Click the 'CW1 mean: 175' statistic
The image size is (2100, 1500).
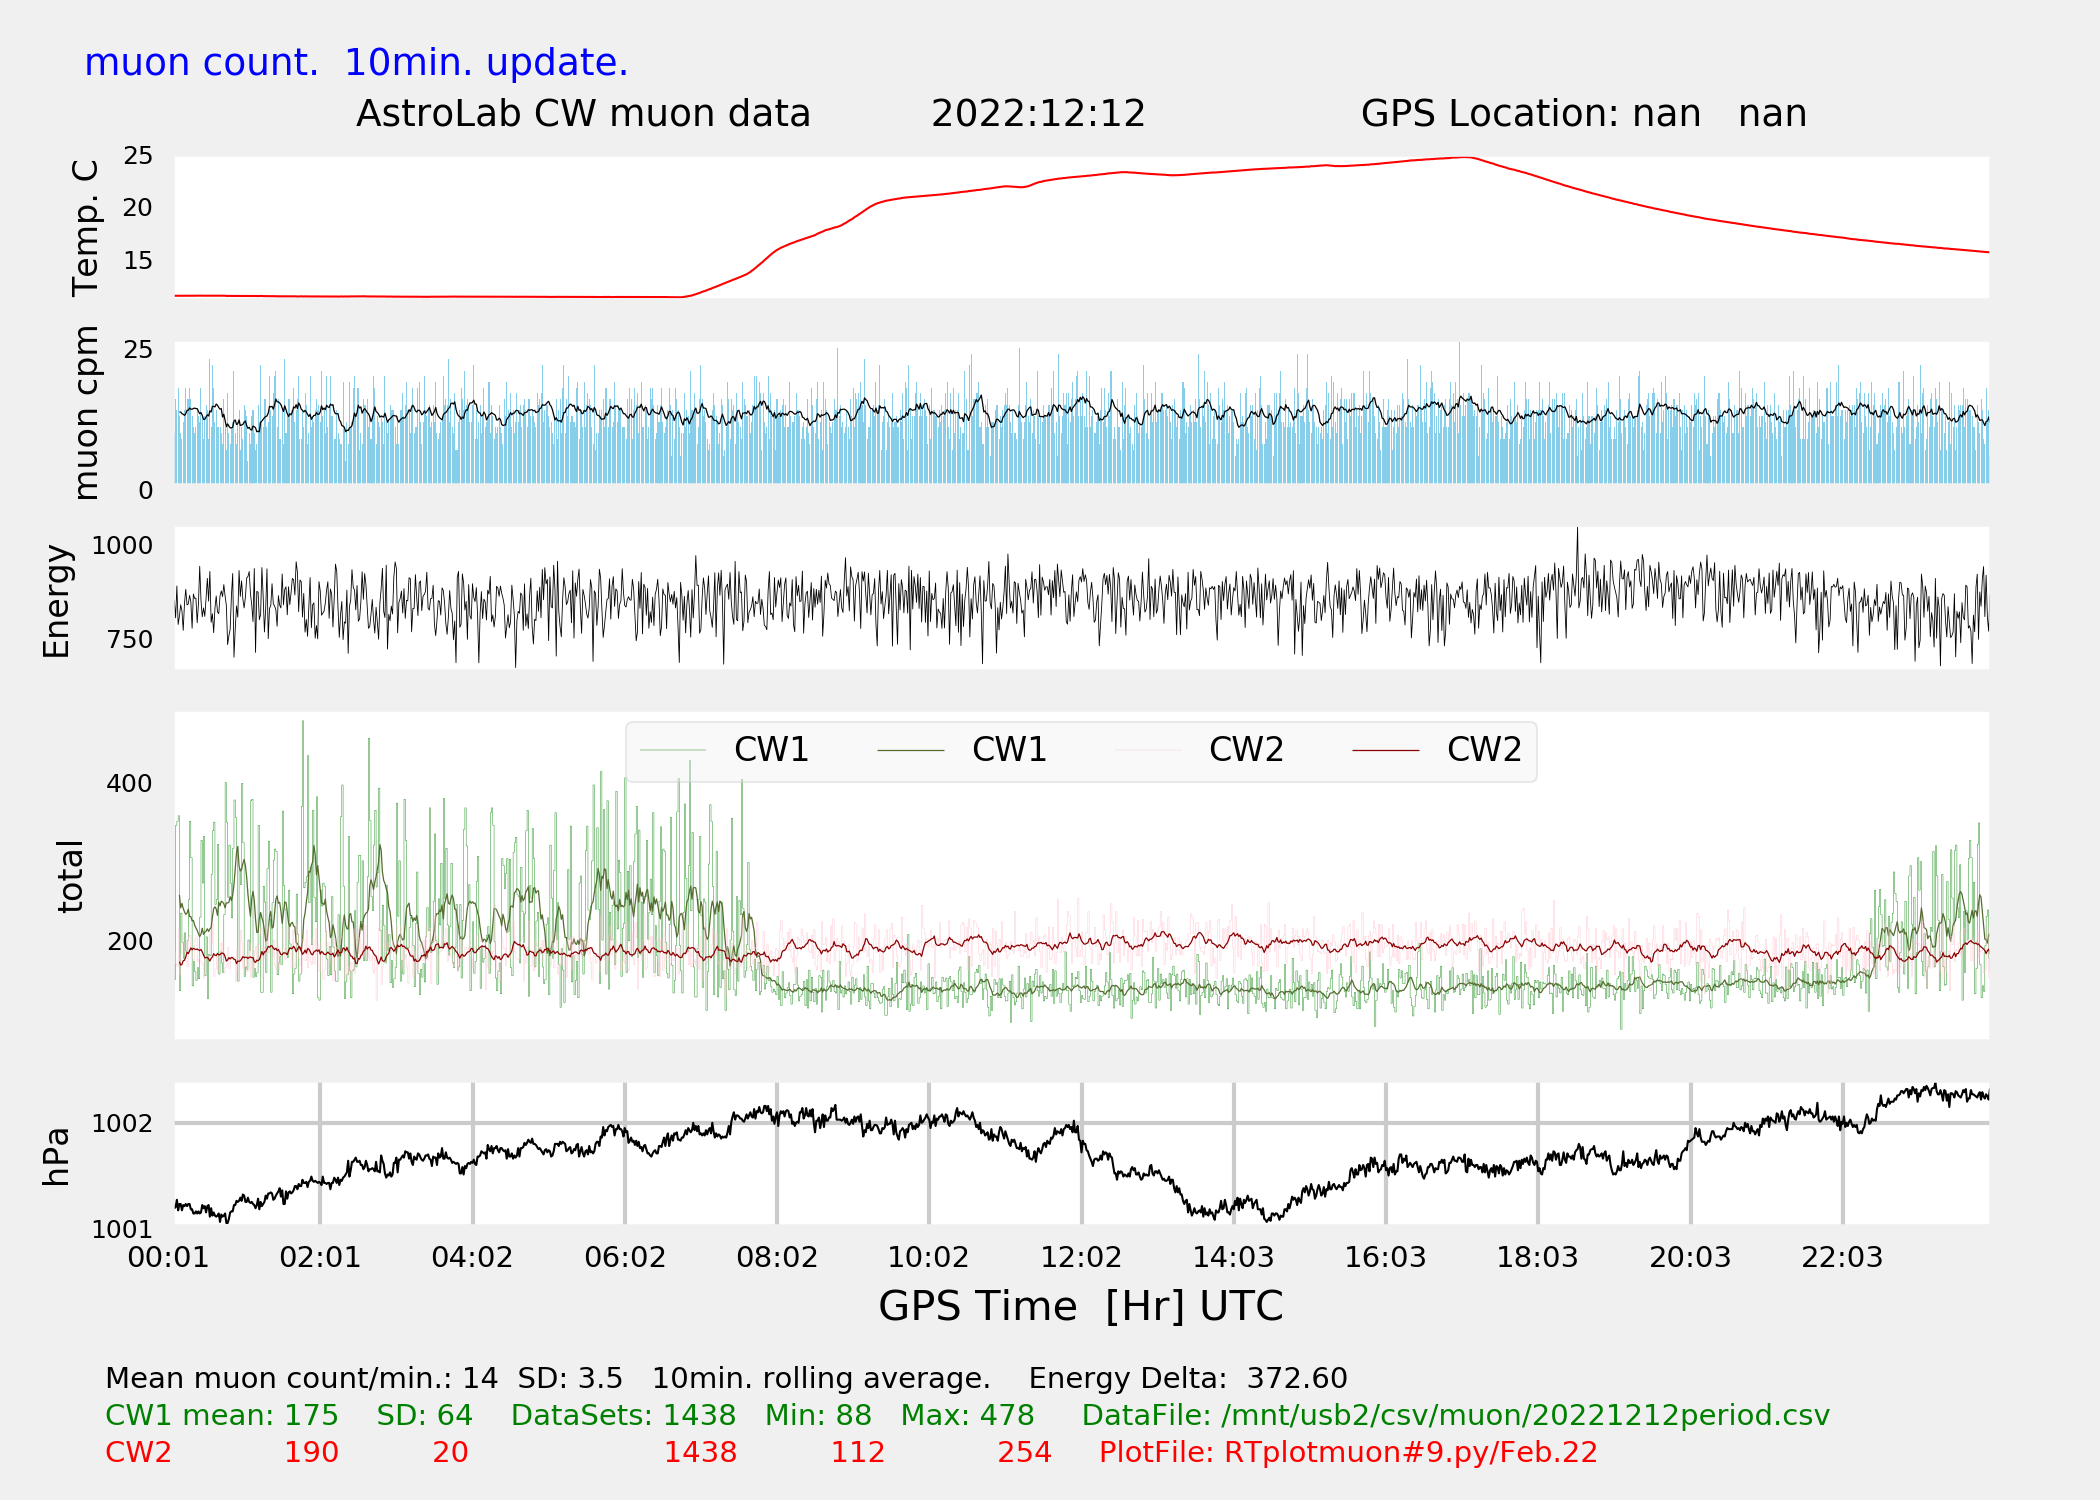pyautogui.click(x=222, y=1416)
